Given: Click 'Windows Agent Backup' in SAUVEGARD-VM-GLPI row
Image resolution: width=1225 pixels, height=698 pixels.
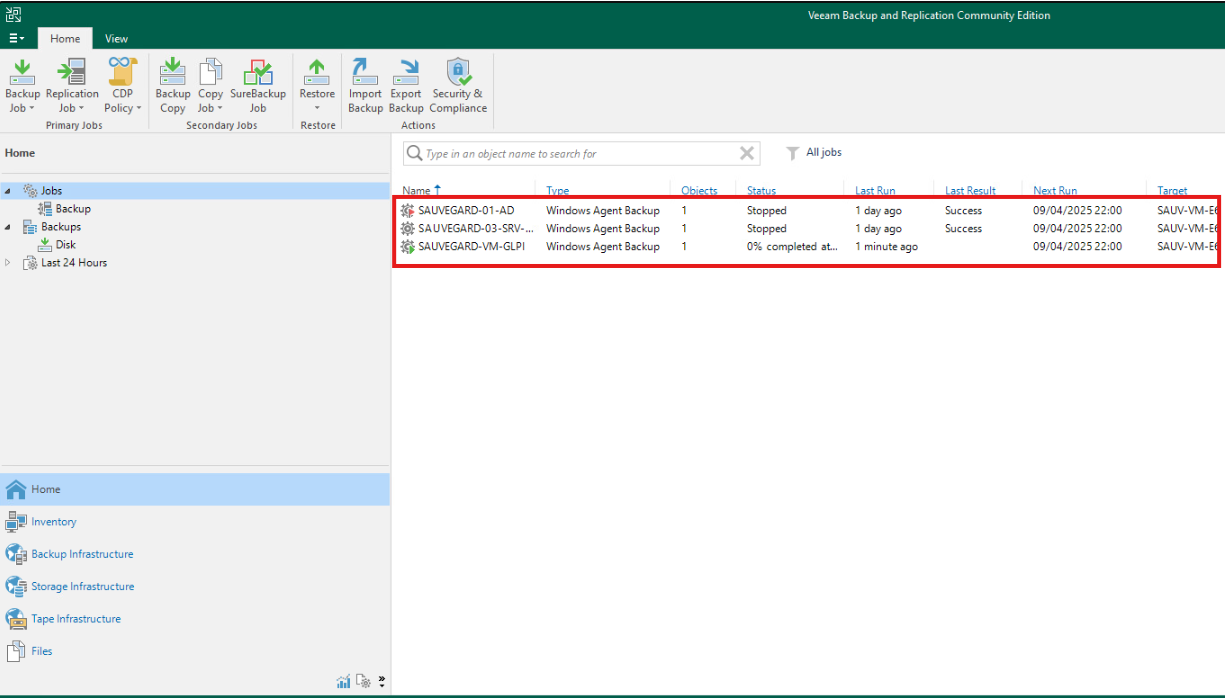Looking at the screenshot, I should [x=603, y=247].
